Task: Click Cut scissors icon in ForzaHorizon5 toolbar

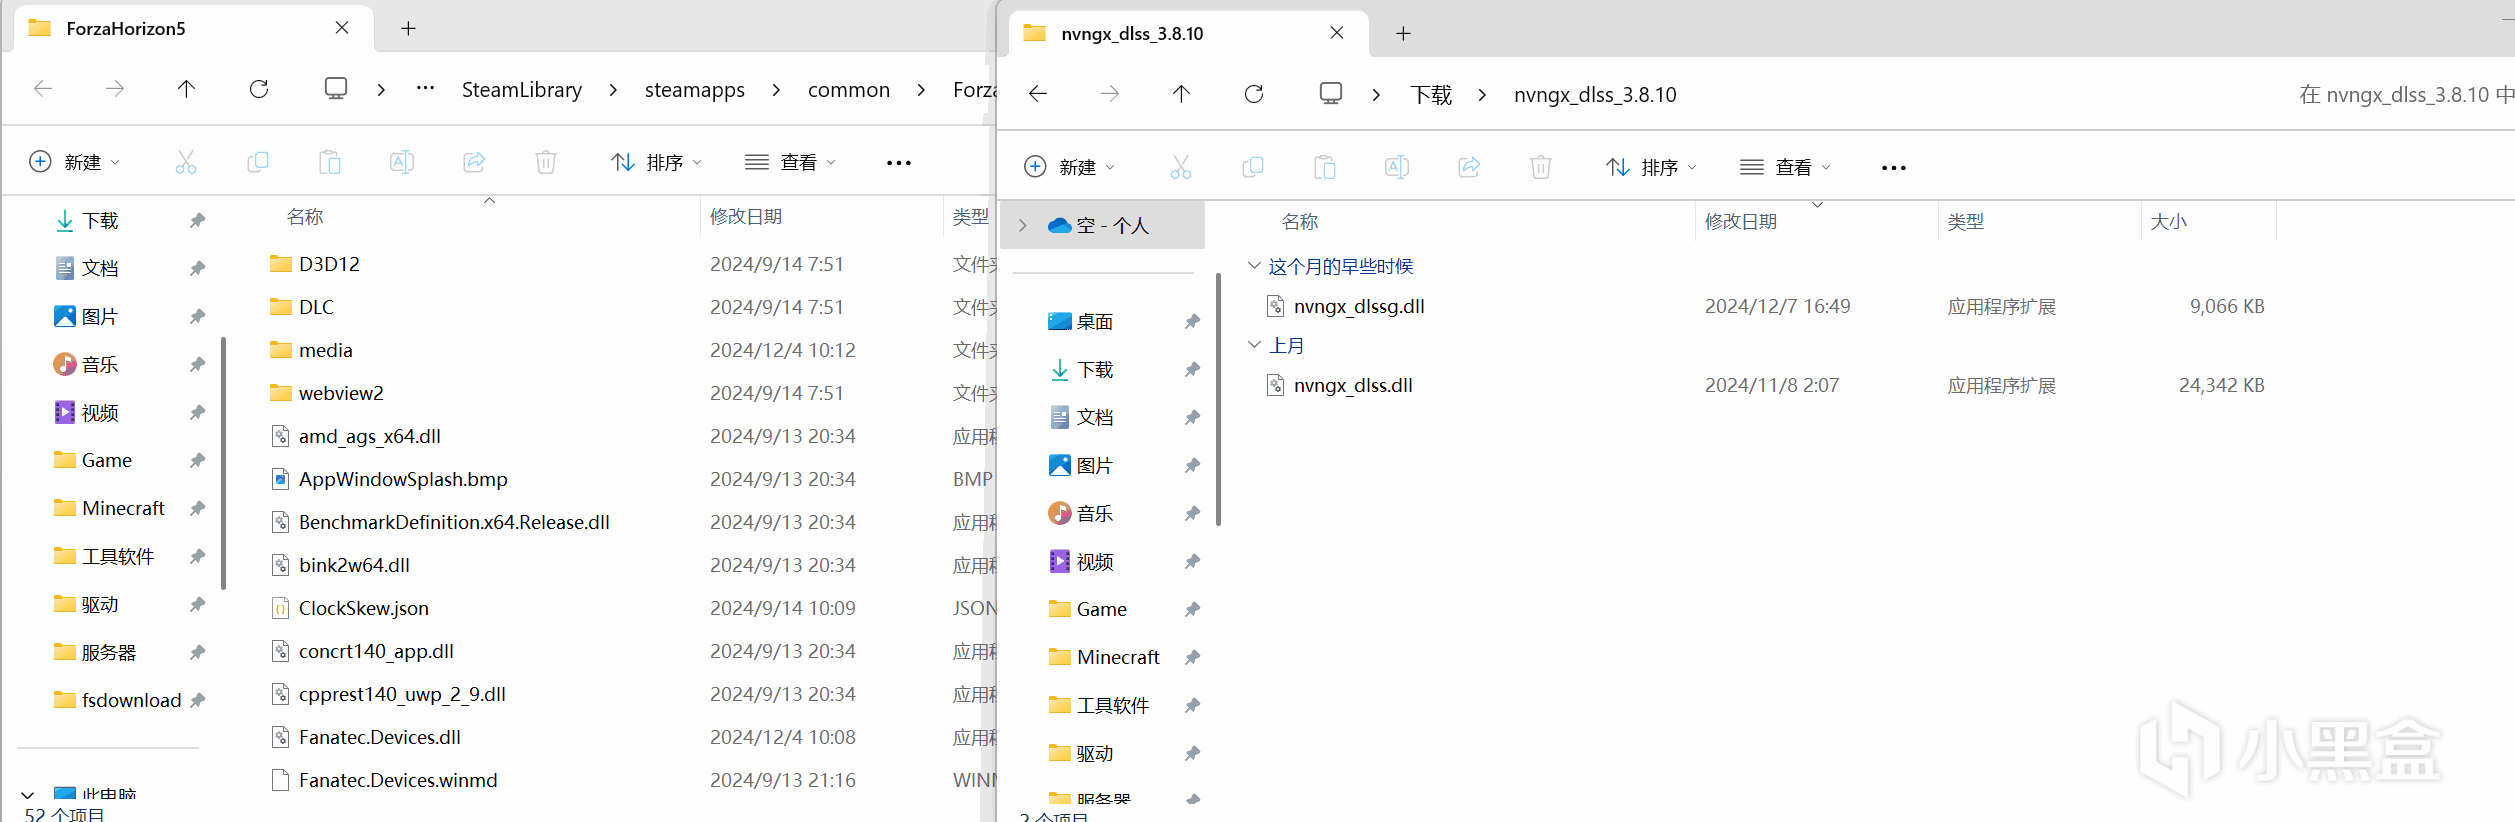Action: point(186,162)
